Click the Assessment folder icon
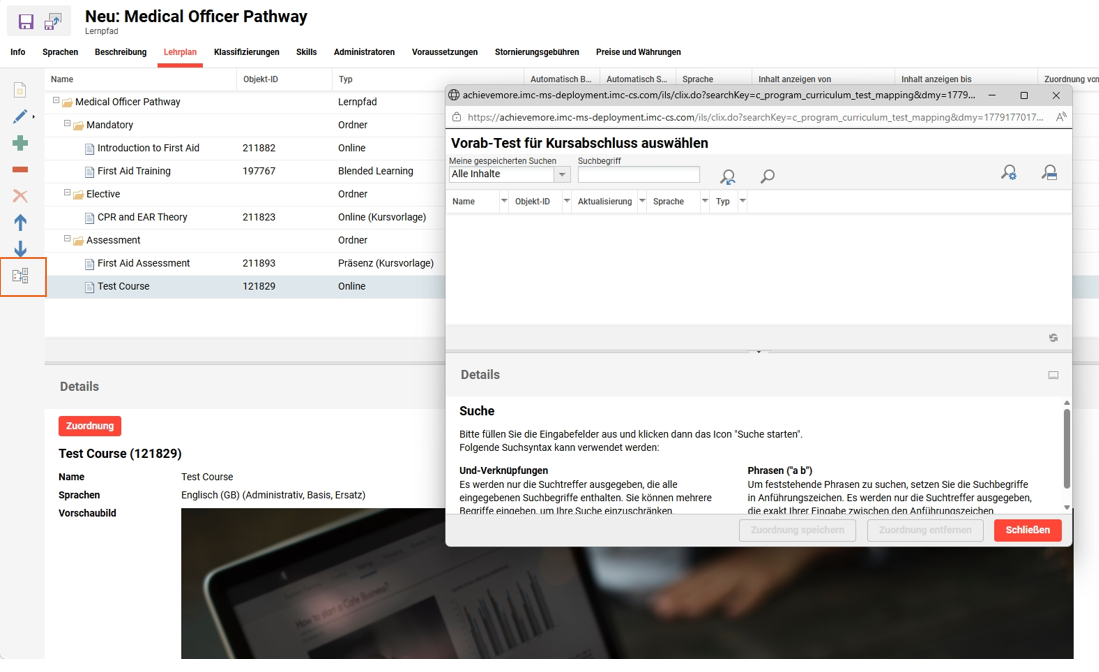 (78, 240)
